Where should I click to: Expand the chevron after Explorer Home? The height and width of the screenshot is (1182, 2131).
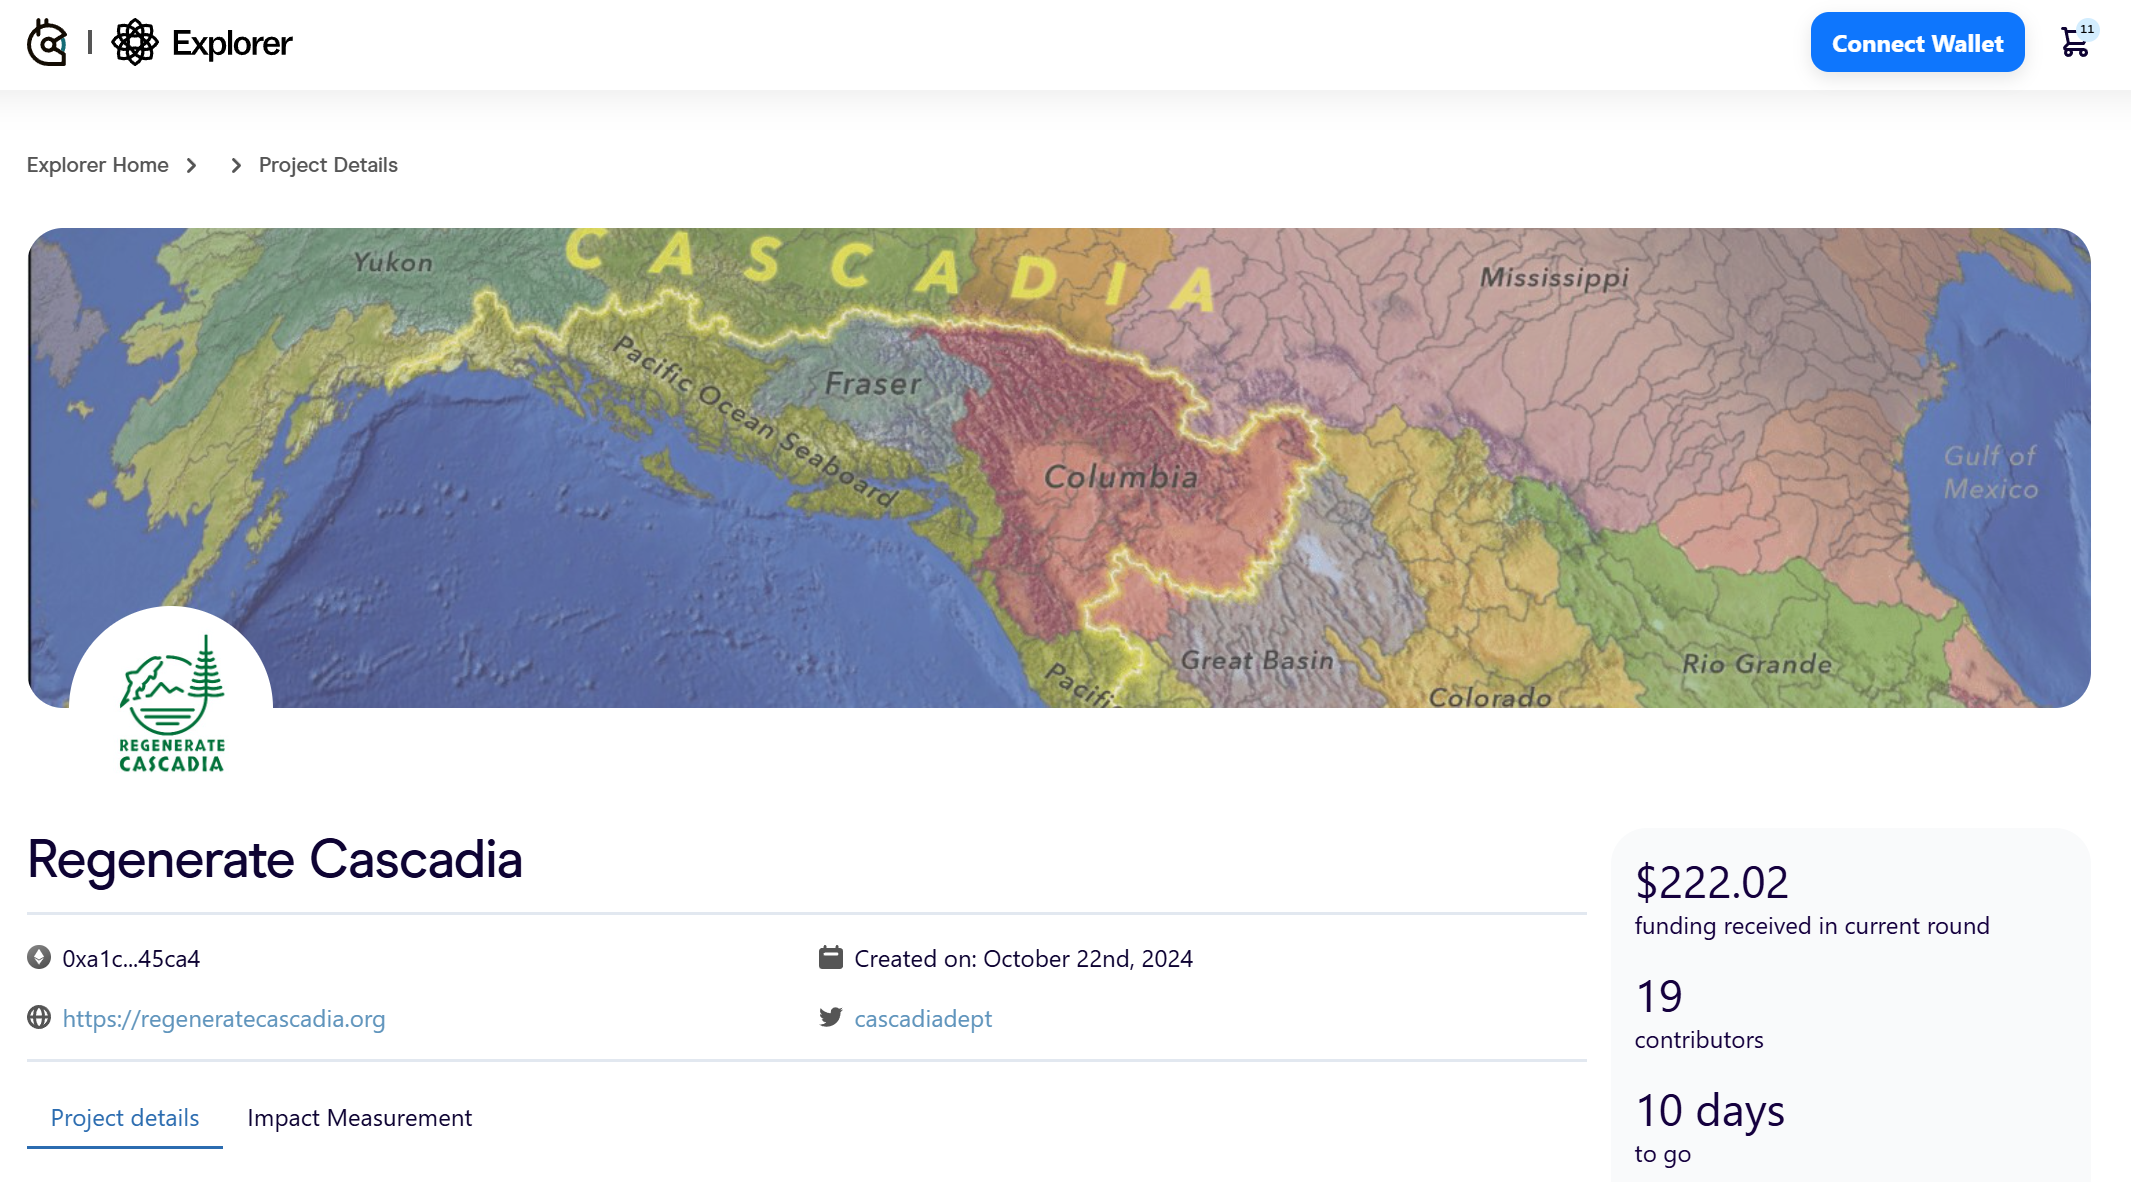pos(191,165)
